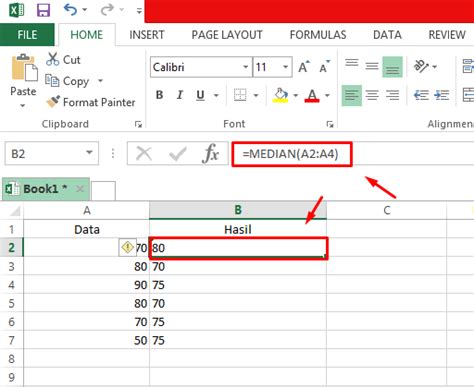The width and height of the screenshot is (474, 387).
Task: Click the Merge & Center icon
Action: tap(468, 95)
